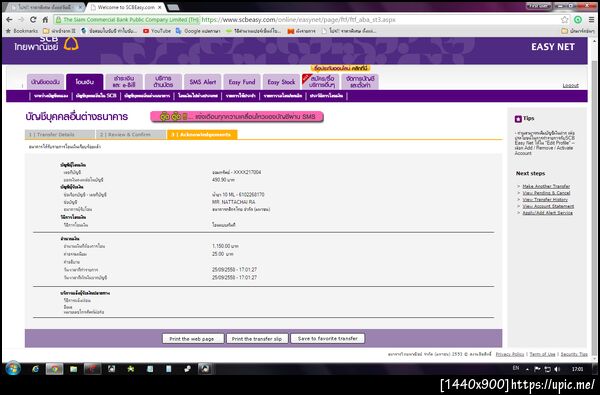The height and width of the screenshot is (395, 600).
Task: Launch Internet Explorer from the taskbar
Action: tap(36, 369)
